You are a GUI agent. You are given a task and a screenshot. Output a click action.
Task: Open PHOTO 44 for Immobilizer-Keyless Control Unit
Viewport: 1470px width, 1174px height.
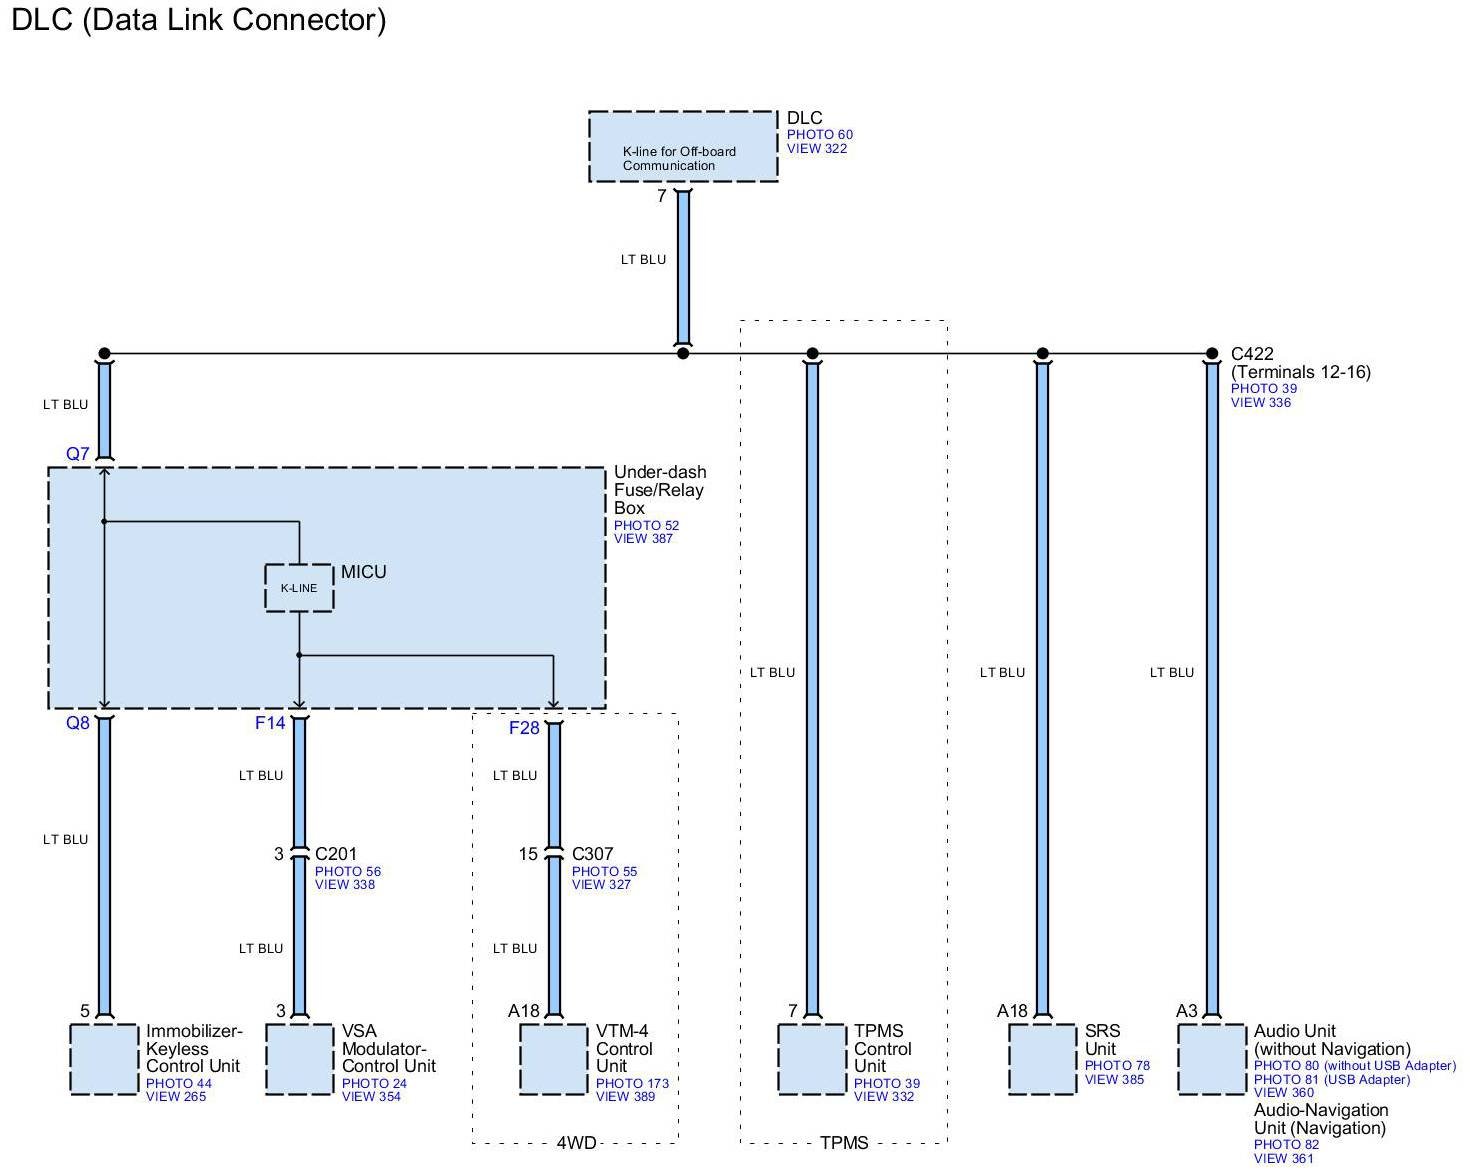pyautogui.click(x=178, y=1083)
